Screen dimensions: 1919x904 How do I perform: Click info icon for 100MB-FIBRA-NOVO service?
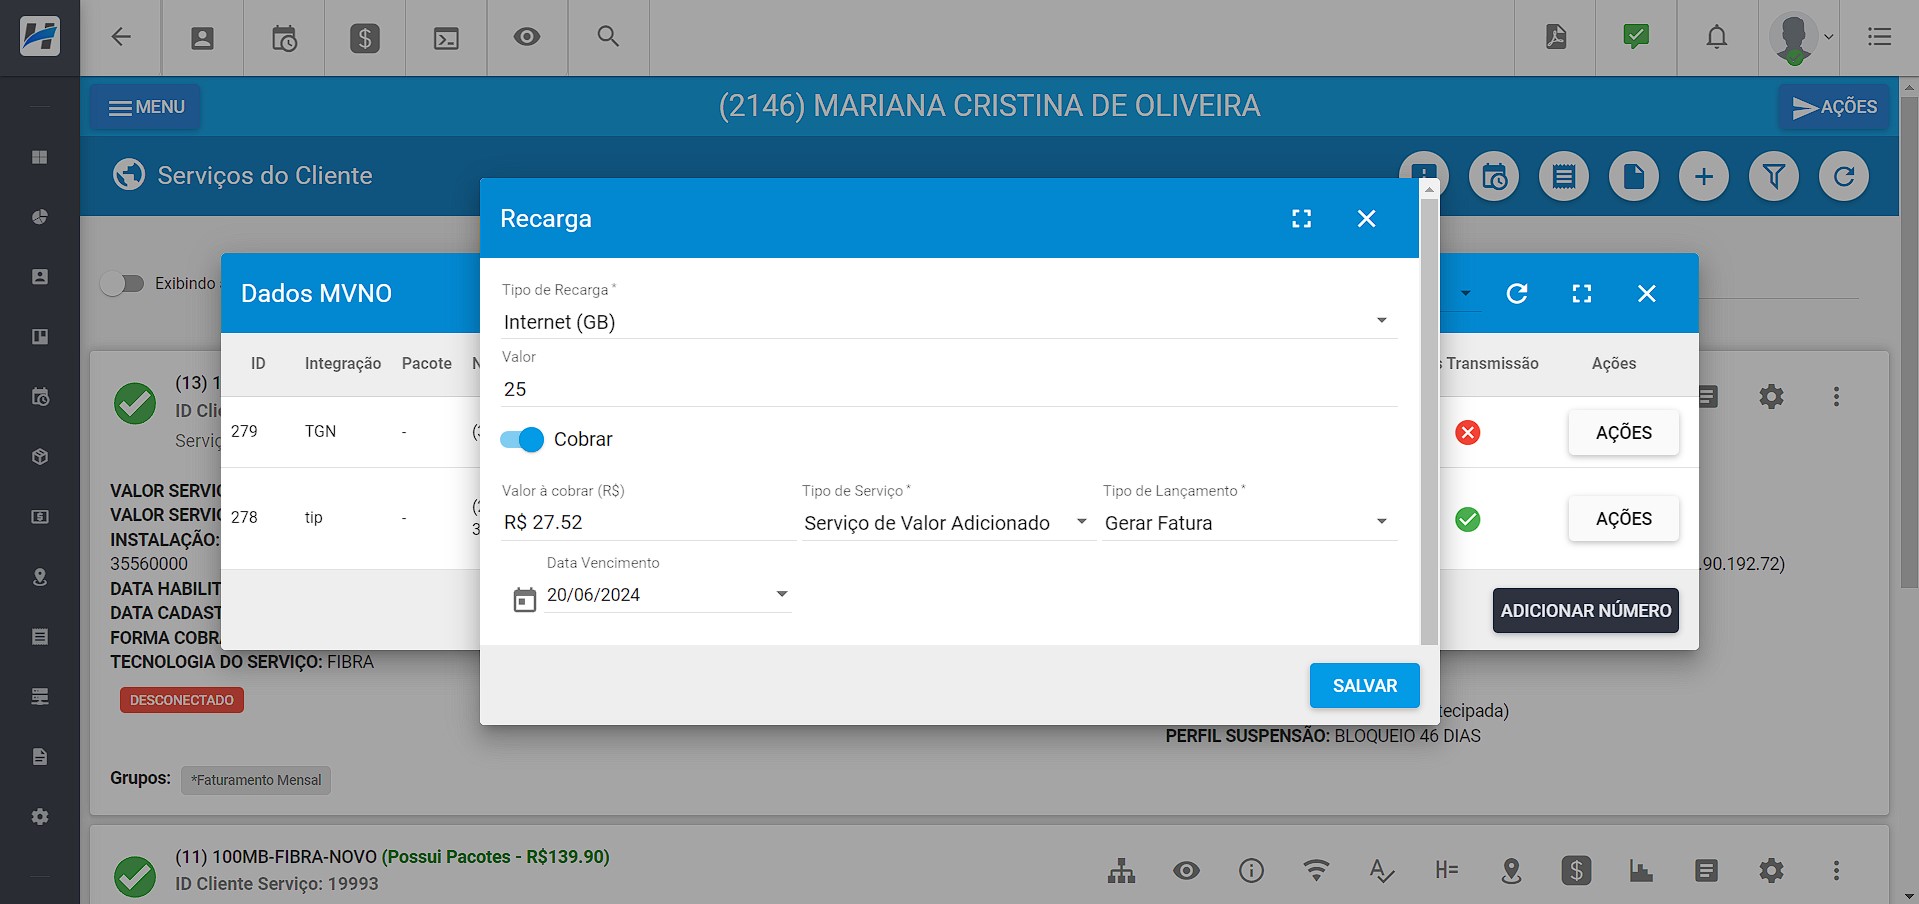pyautogui.click(x=1251, y=871)
